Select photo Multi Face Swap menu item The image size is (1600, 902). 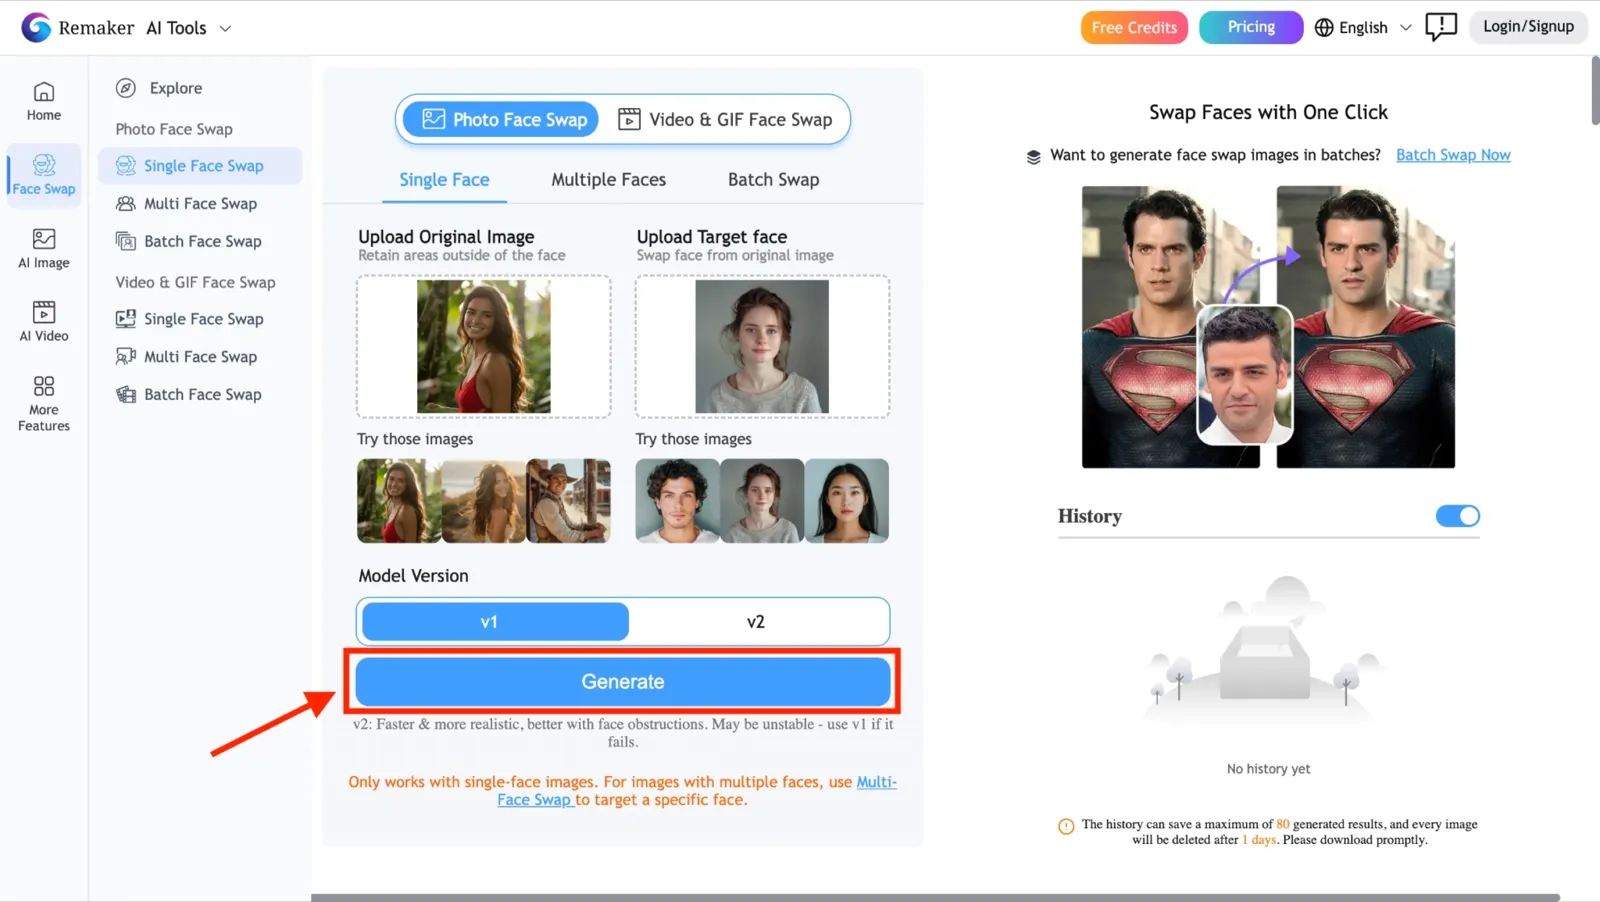tap(201, 204)
